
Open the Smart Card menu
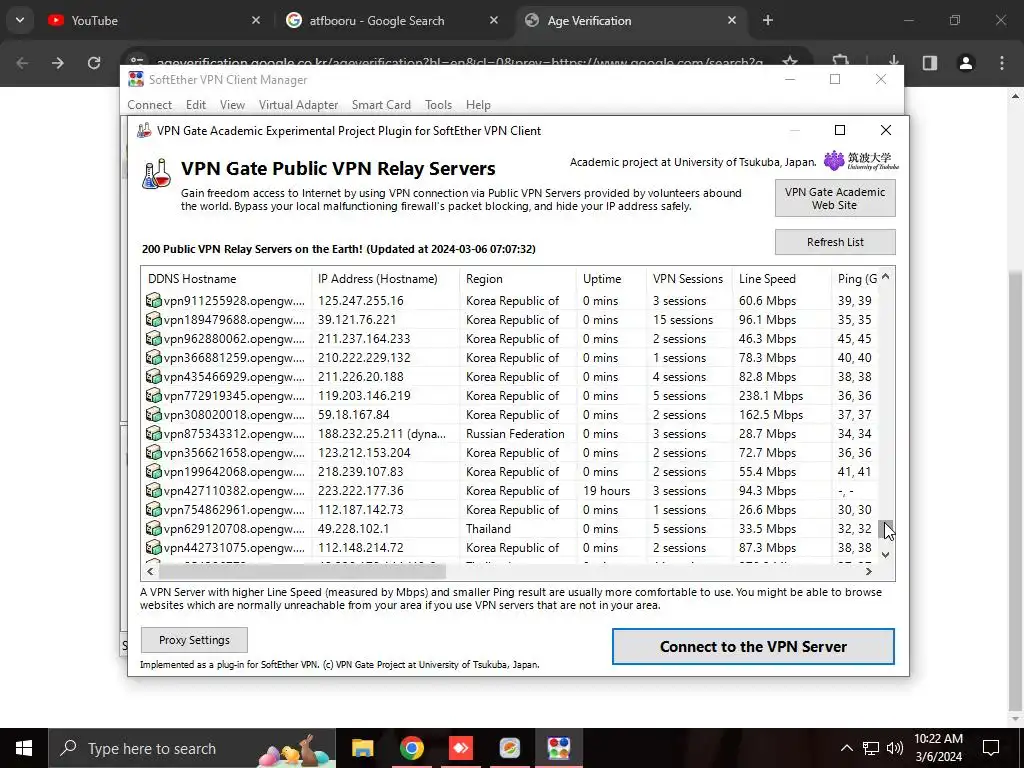[381, 104]
